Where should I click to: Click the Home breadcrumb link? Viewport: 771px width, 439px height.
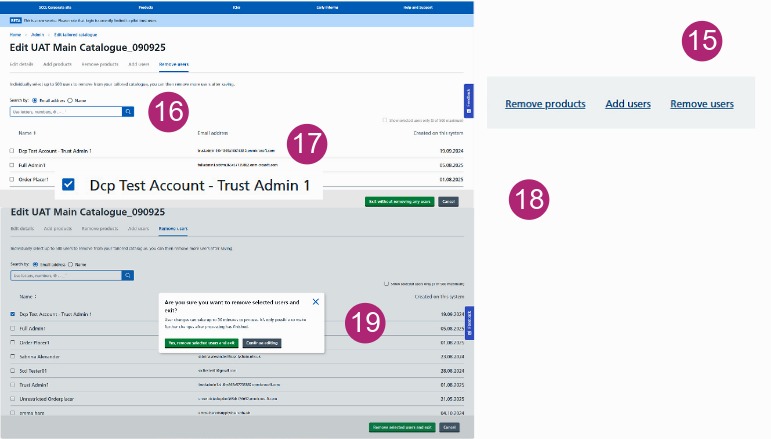click(x=15, y=35)
